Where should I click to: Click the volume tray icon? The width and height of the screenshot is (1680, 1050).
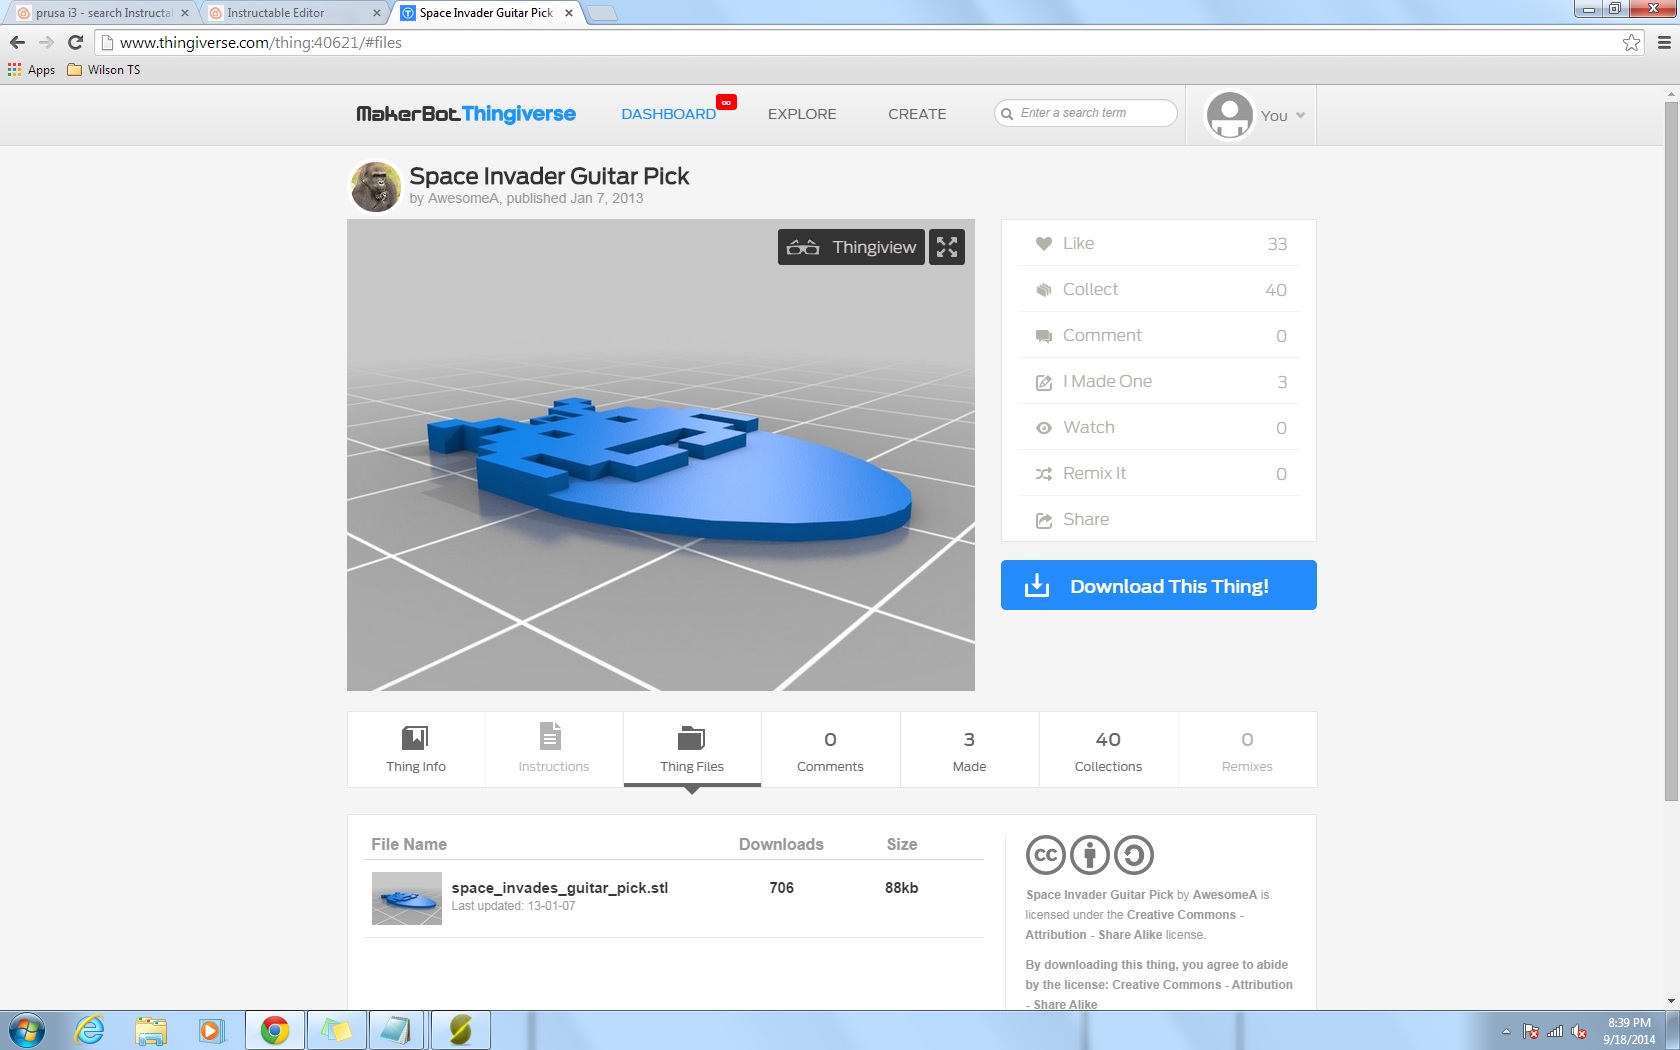coord(1579,1031)
